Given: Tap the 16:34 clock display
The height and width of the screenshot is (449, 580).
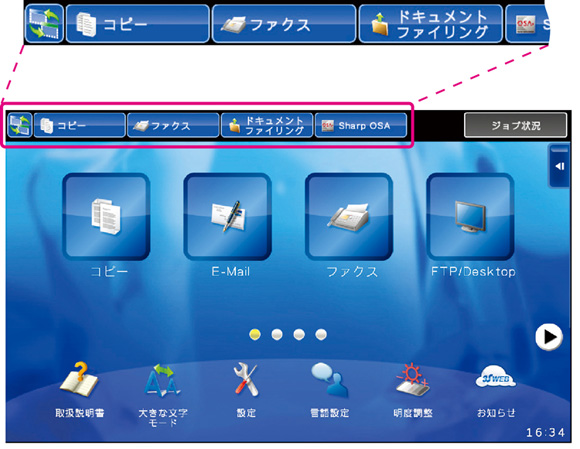Looking at the screenshot, I should click(546, 432).
